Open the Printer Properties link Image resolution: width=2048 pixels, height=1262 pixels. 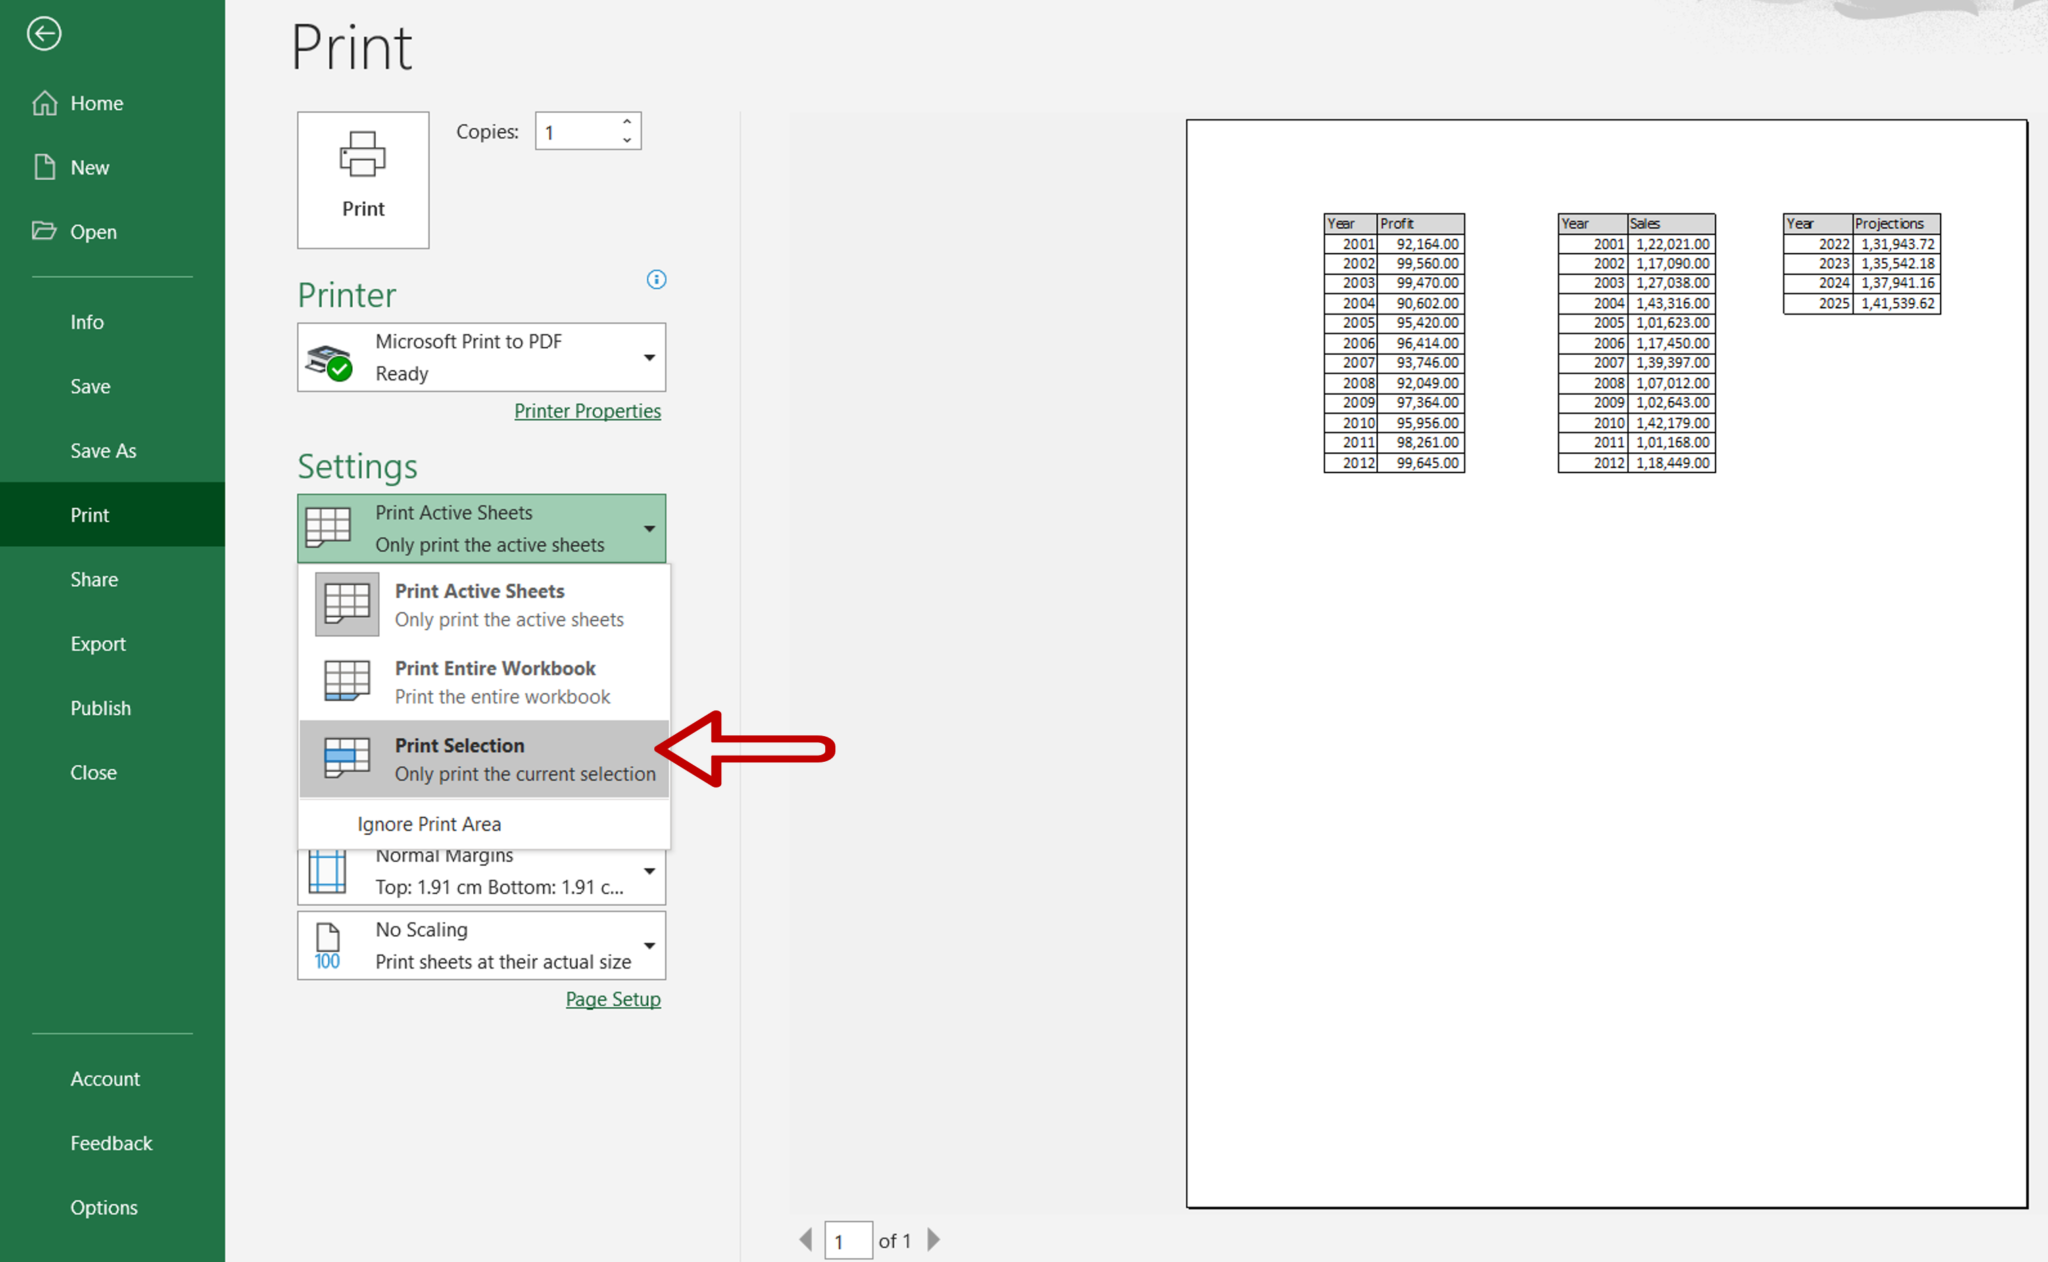coord(588,410)
